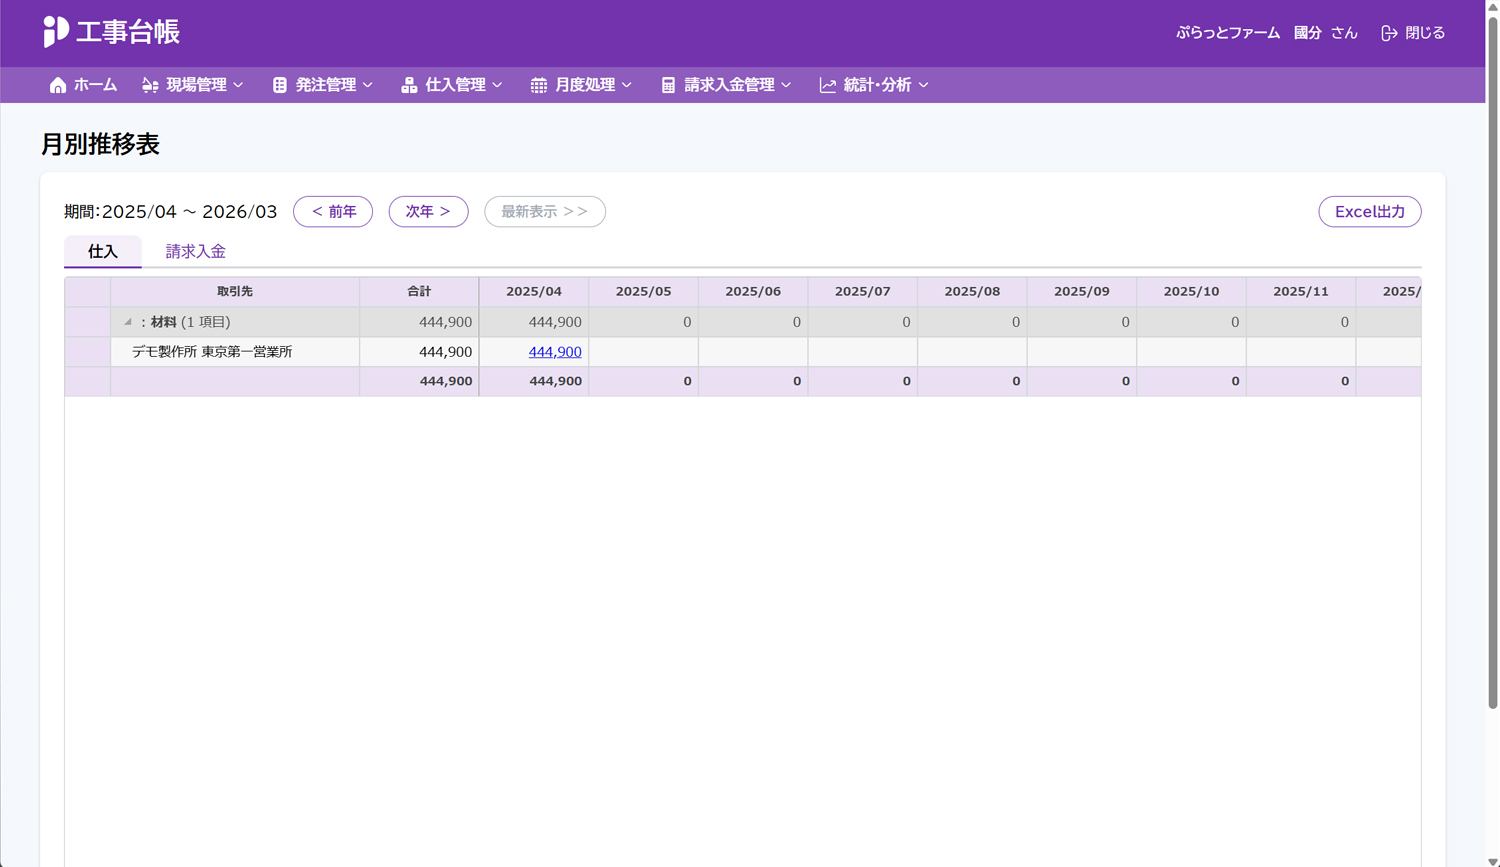Expand the 発注管理 dropdown chevron
1500x867 pixels.
(x=368, y=85)
